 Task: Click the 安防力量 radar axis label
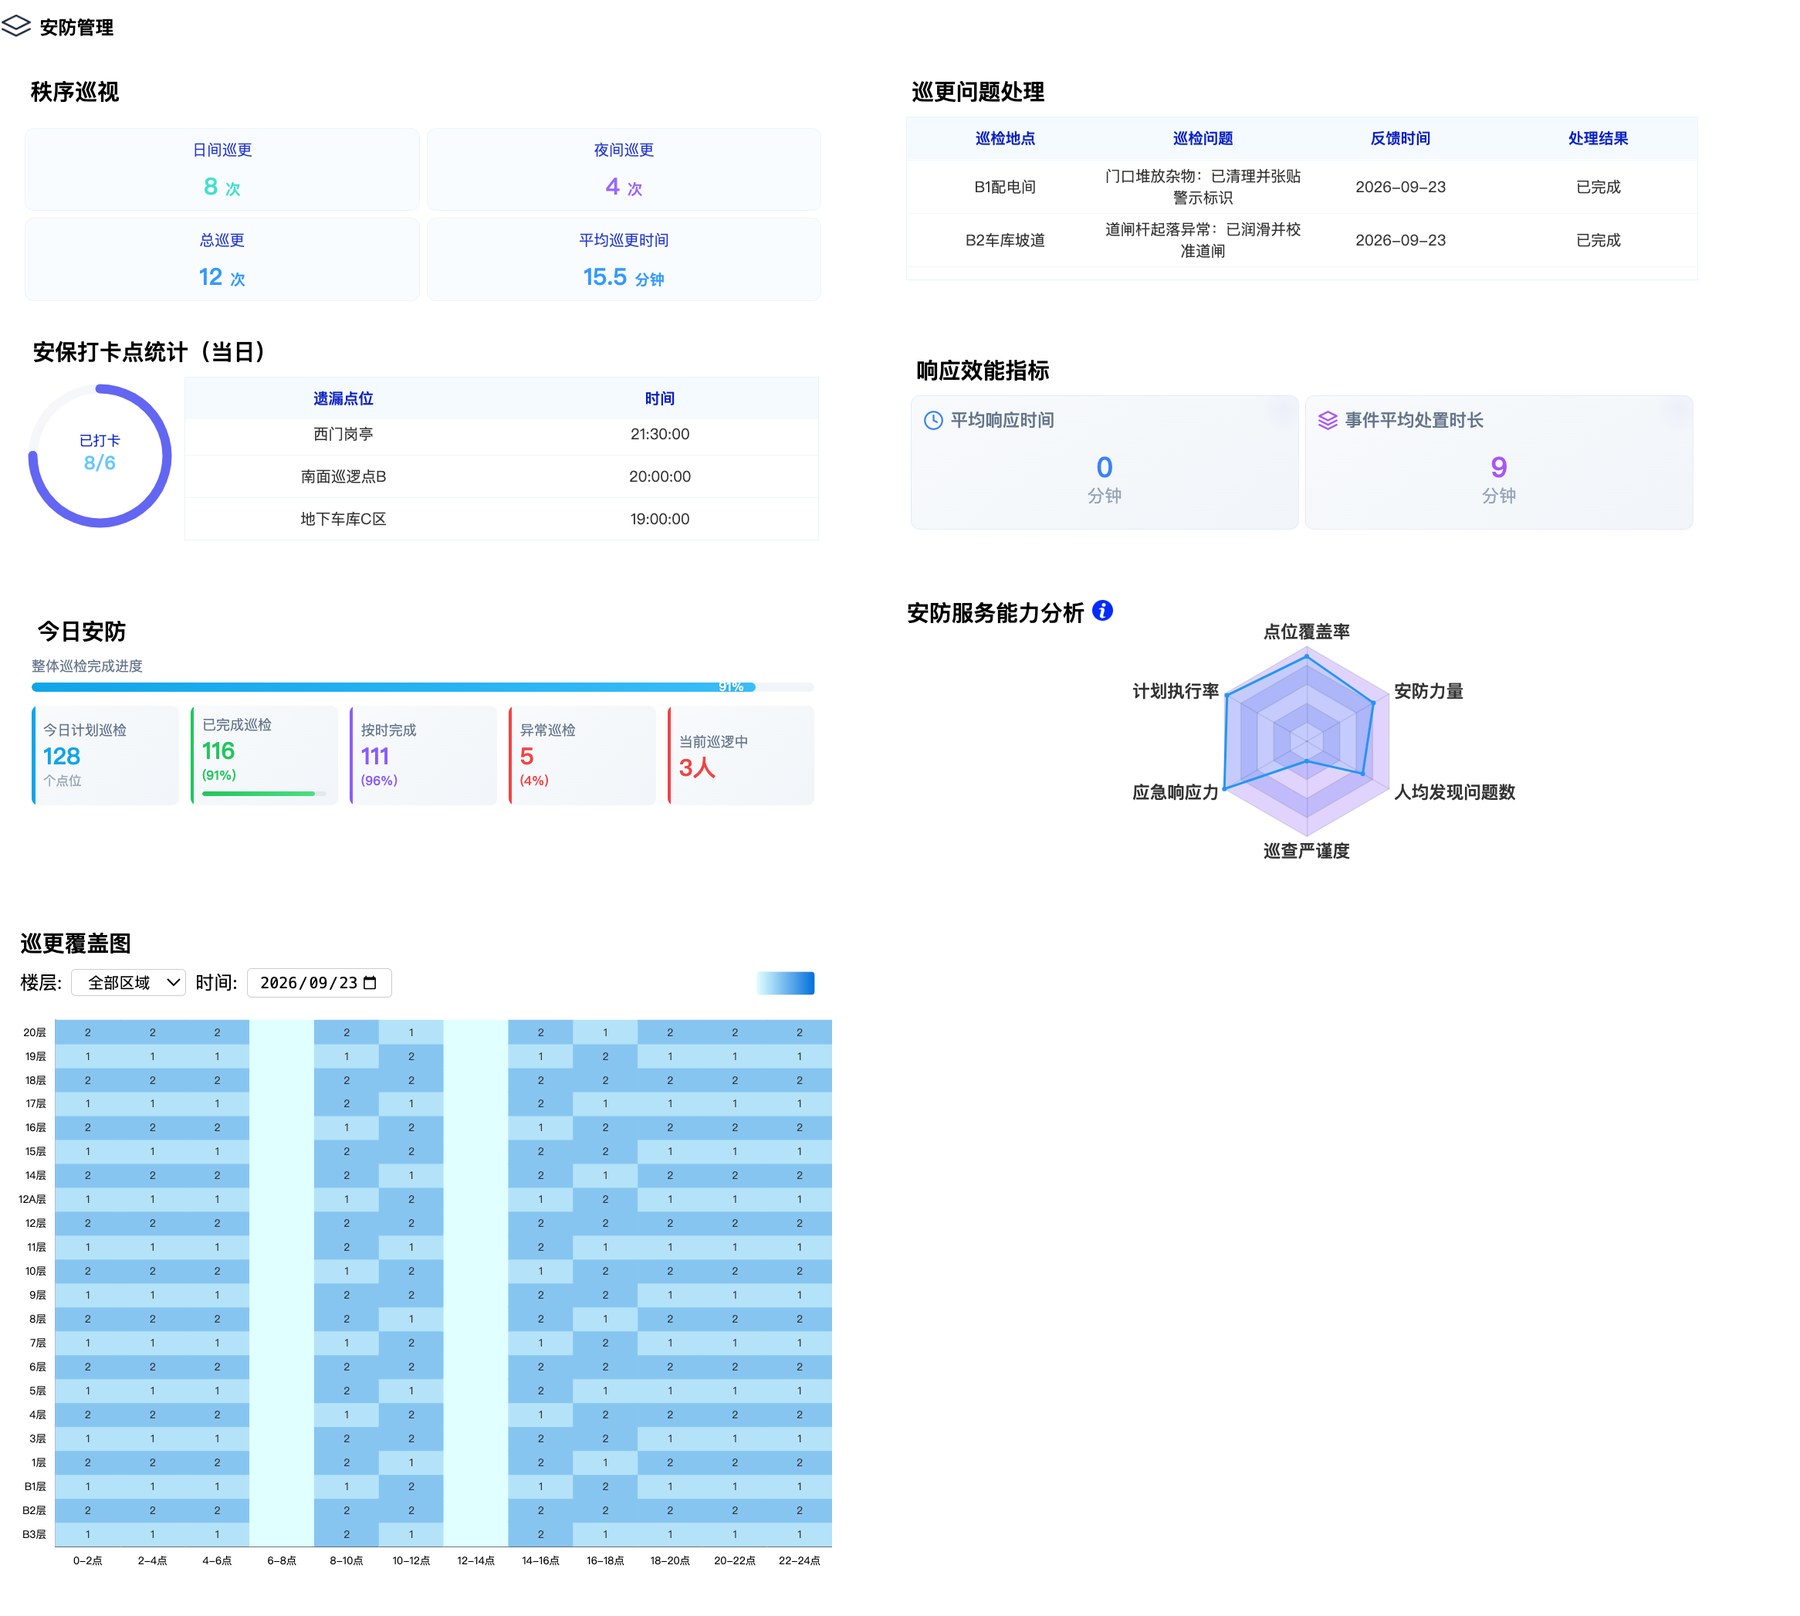[x=1428, y=691]
